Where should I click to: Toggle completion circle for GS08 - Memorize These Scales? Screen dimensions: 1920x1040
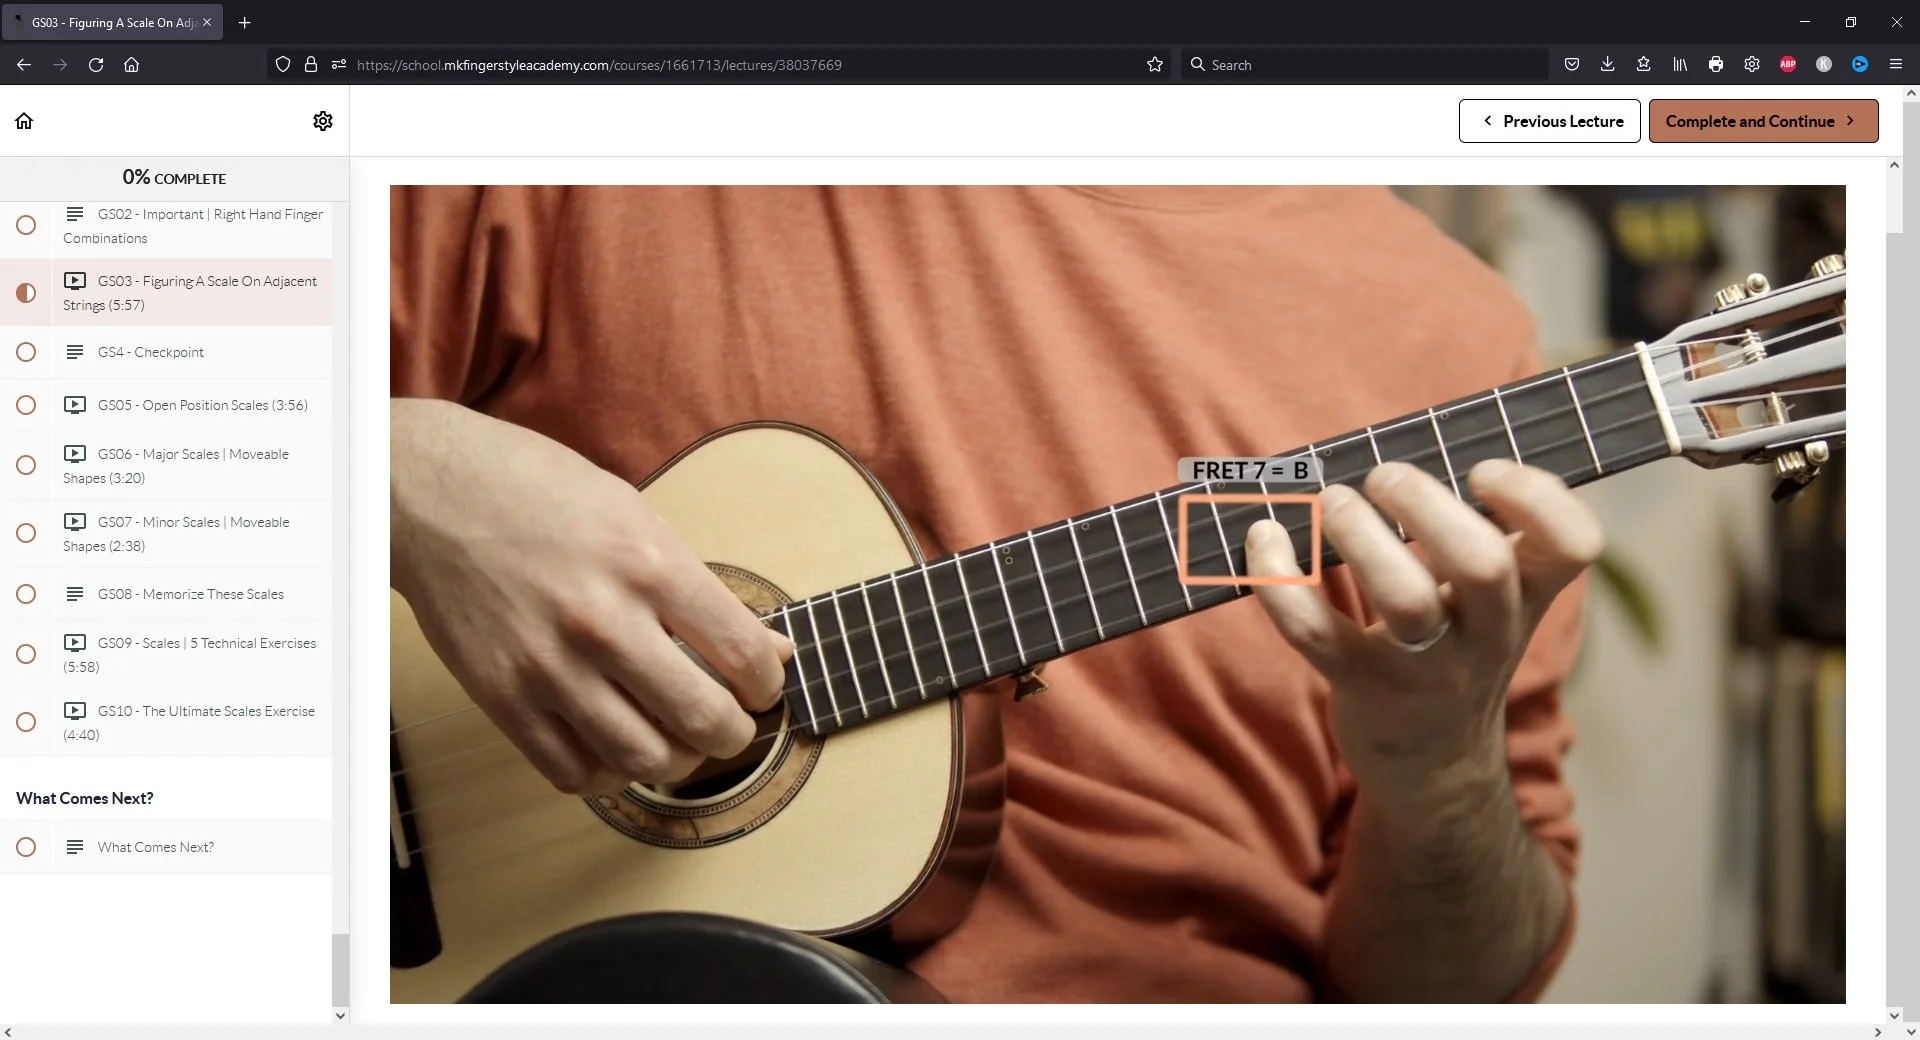[x=26, y=594]
